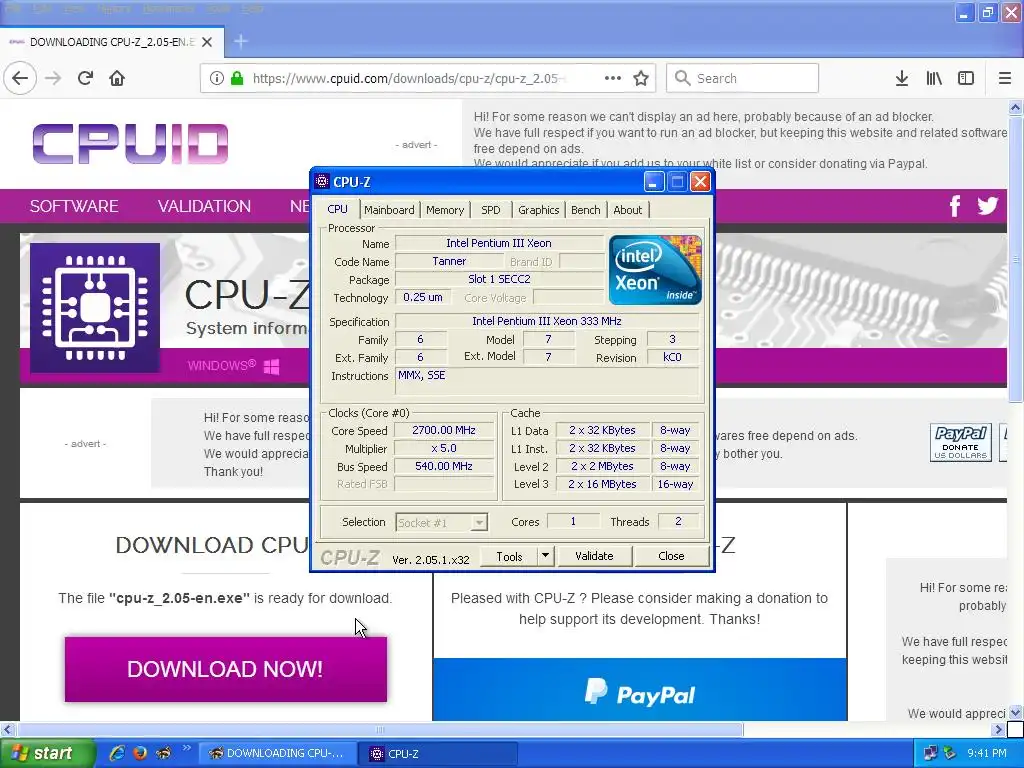This screenshot has height=768, width=1024.
Task: Open the SPD tab
Action: click(490, 210)
